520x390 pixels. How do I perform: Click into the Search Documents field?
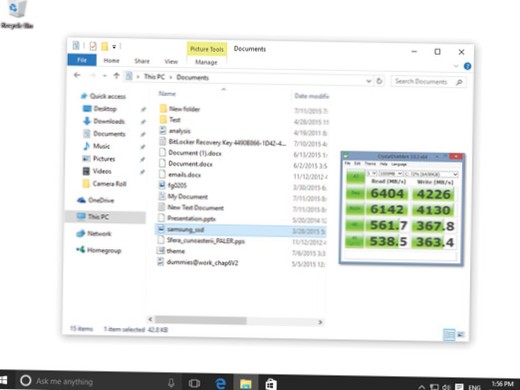(428, 82)
